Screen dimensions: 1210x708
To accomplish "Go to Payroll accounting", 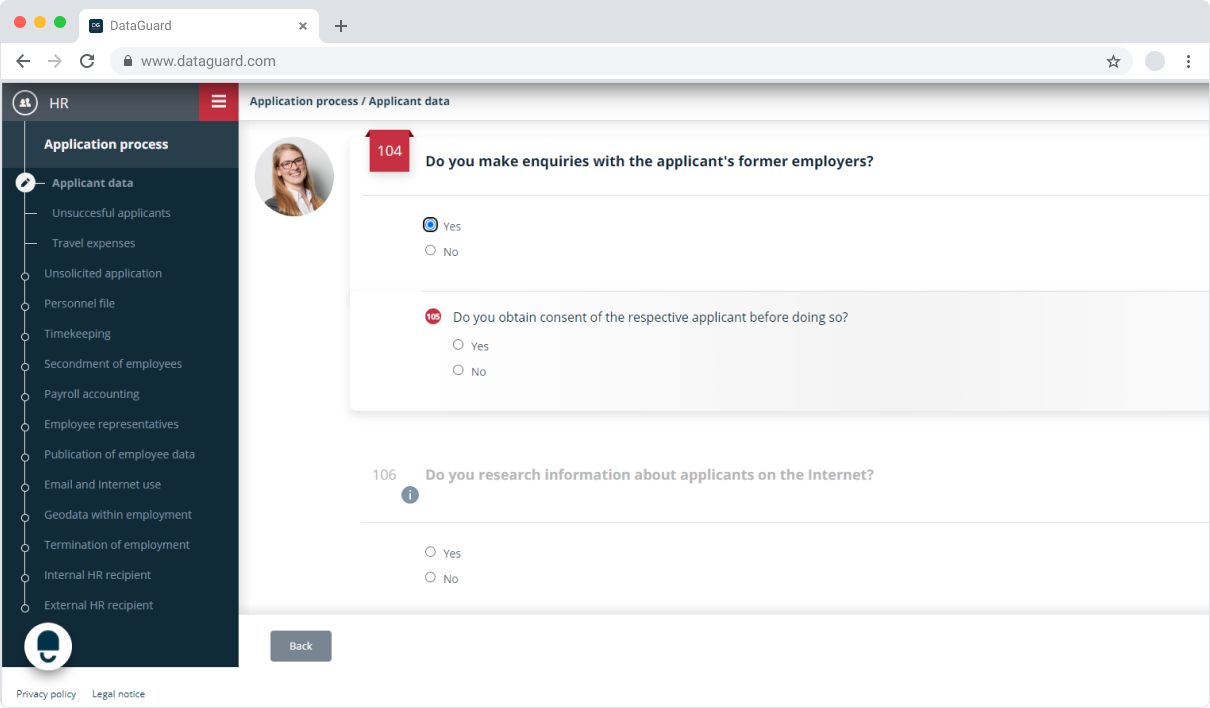I will tap(92, 394).
